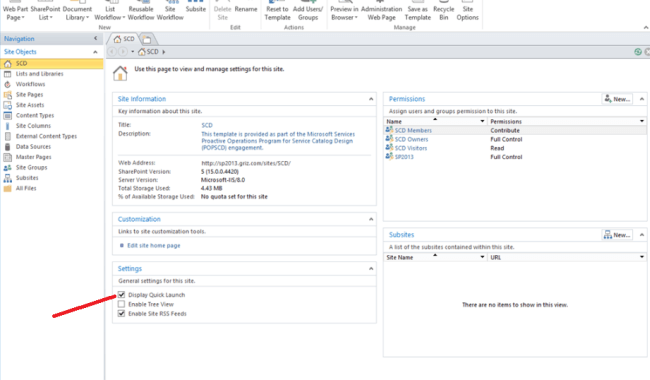Screen dimensions: 650x380
Task: Click the Edit site home page link
Action: [x=154, y=246]
